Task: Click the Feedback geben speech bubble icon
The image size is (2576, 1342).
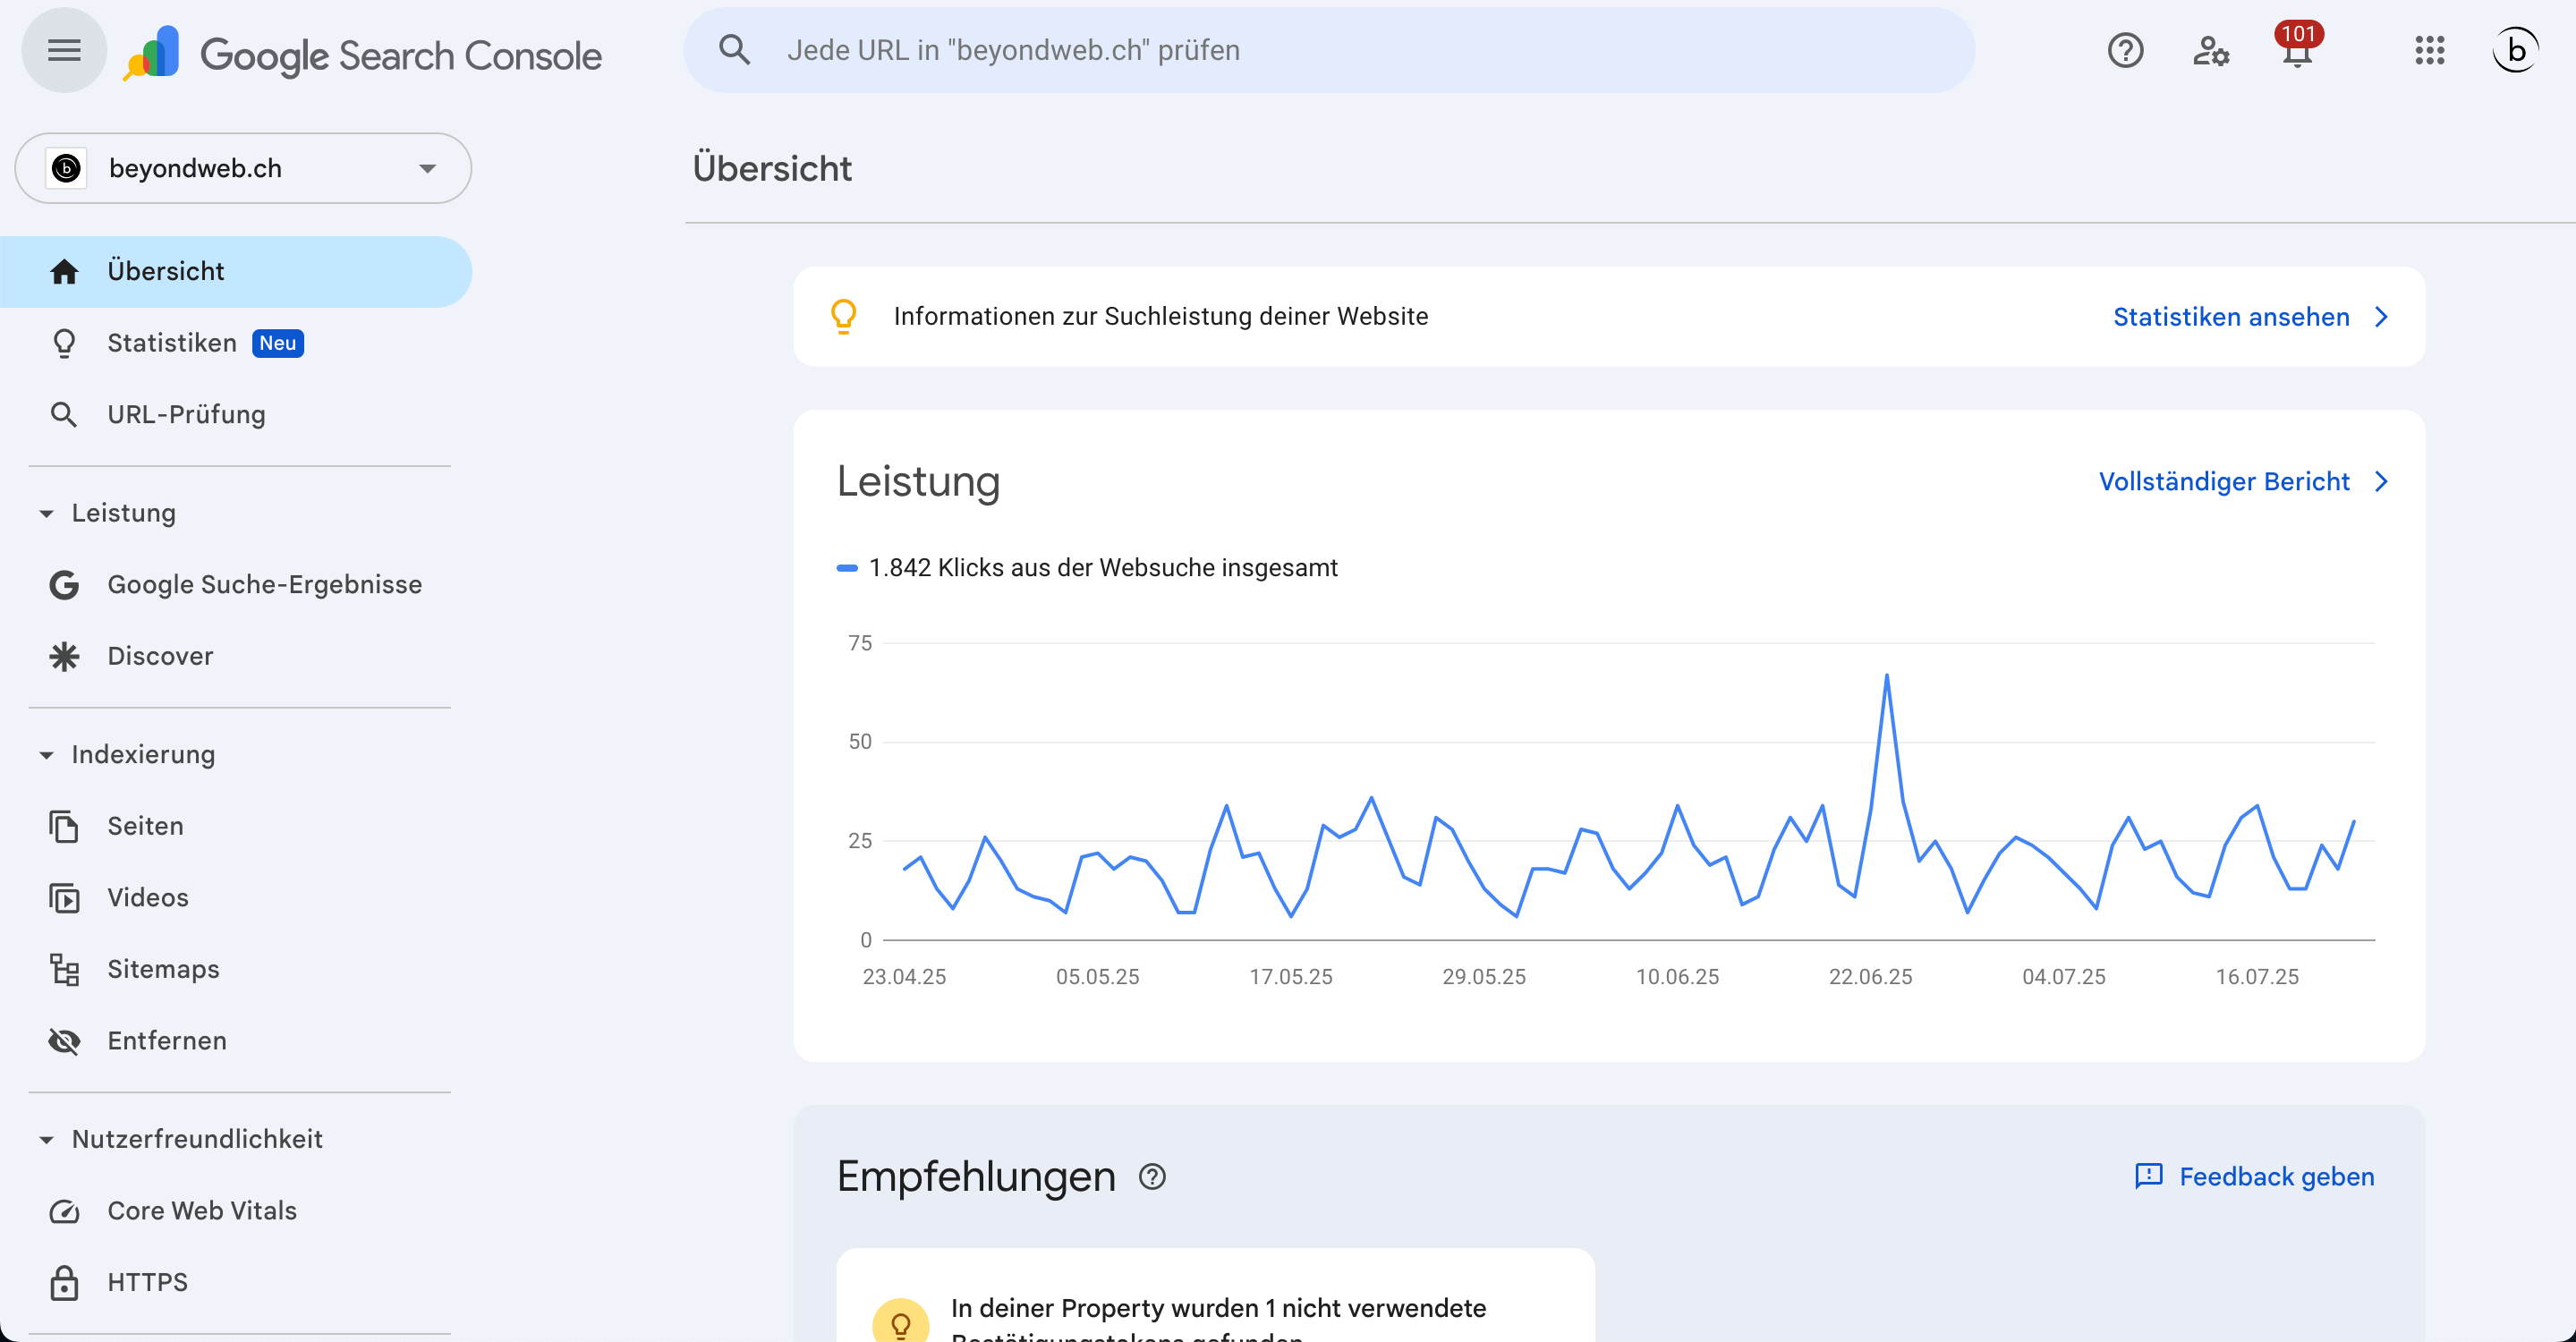Action: click(x=2148, y=1177)
